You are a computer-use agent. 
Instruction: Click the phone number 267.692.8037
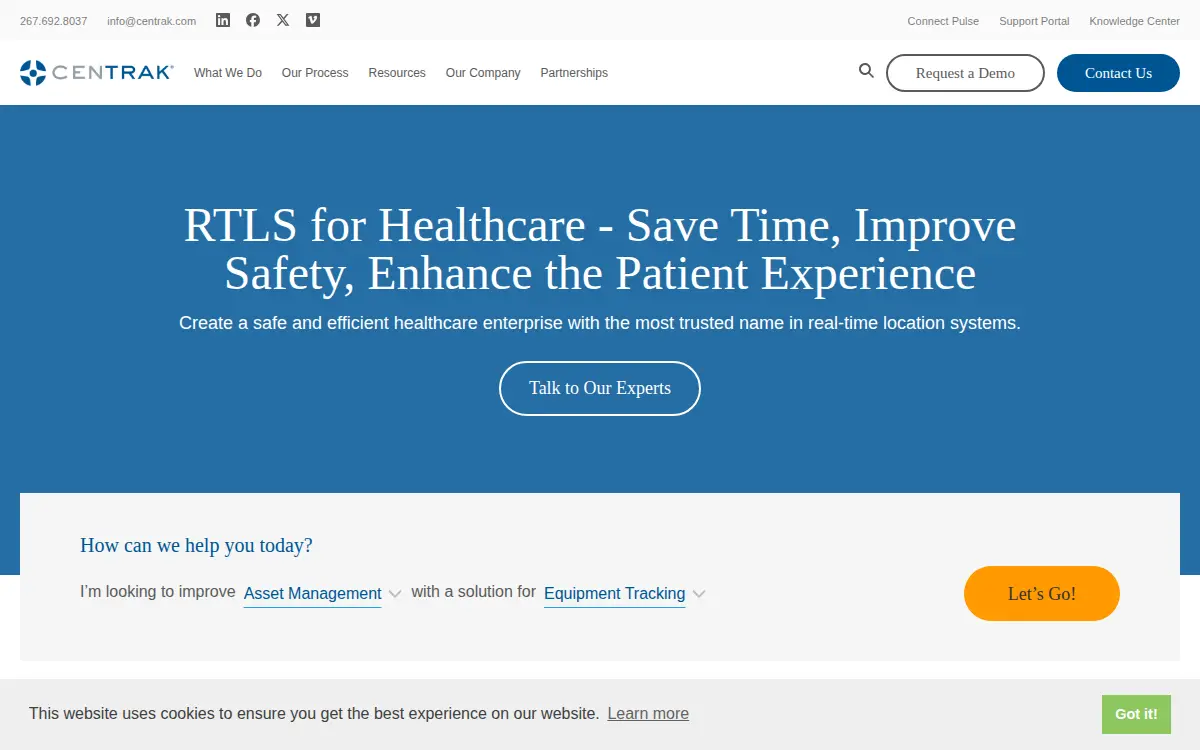[x=54, y=21]
